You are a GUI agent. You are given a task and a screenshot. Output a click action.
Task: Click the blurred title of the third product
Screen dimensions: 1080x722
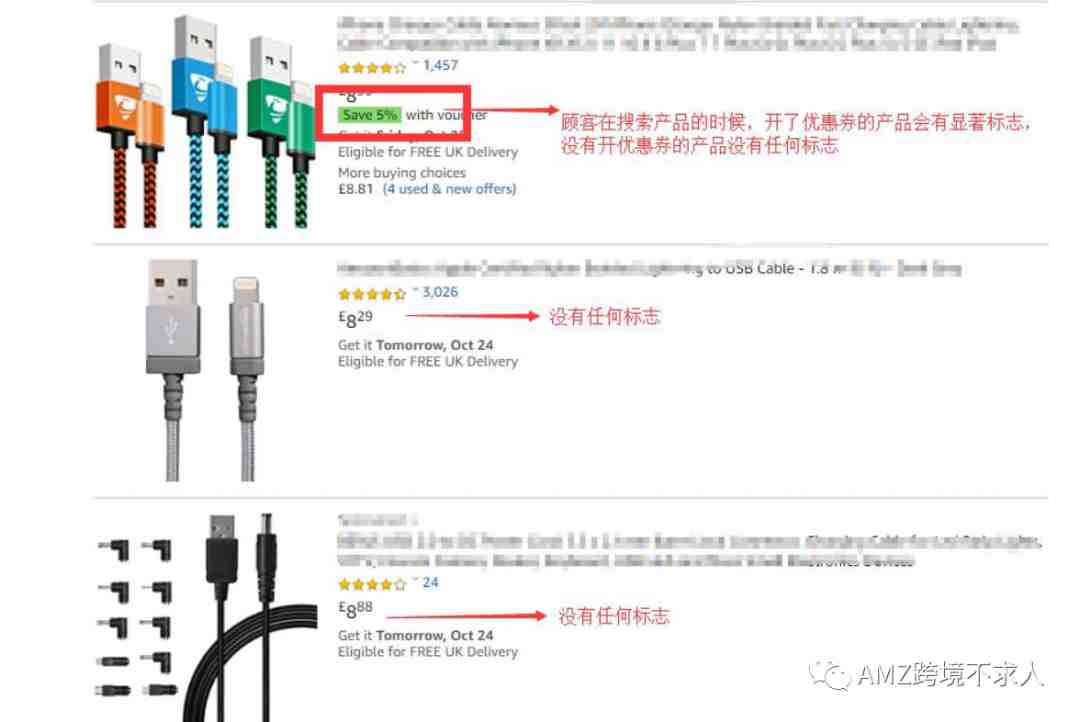coord(689,550)
